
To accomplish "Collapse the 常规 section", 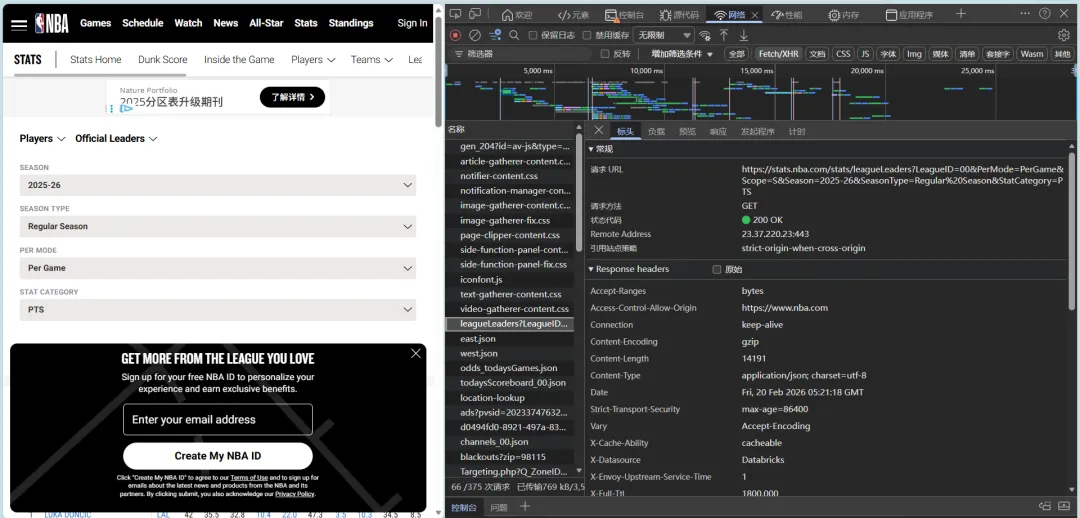I will point(600,149).
